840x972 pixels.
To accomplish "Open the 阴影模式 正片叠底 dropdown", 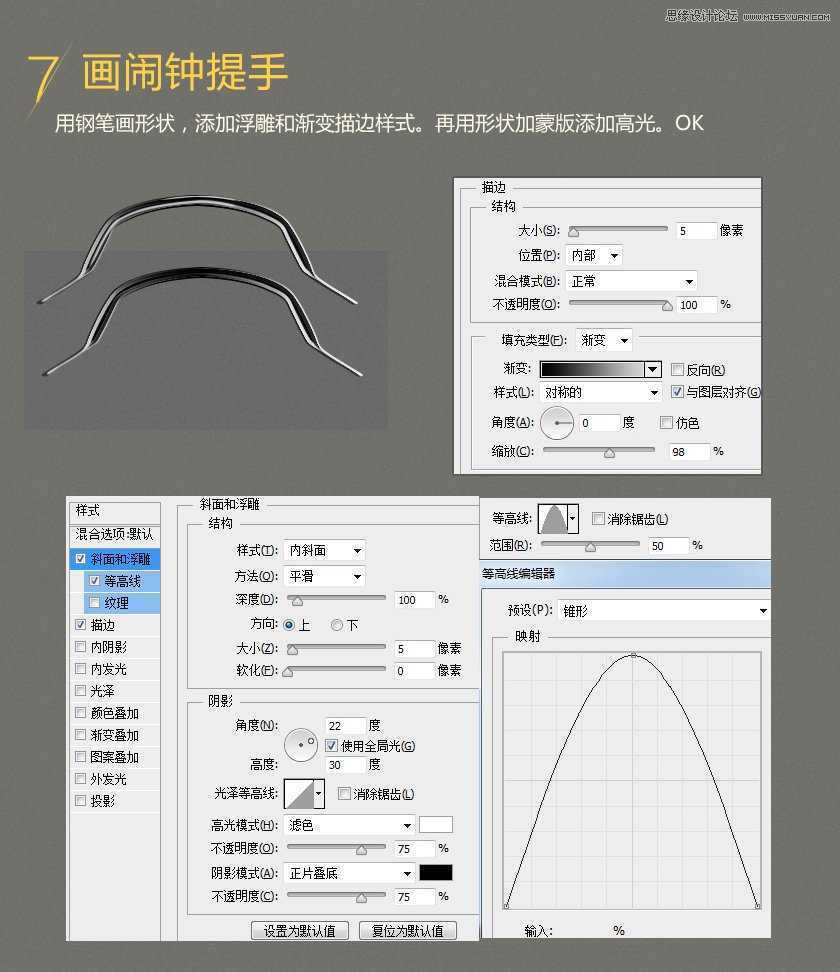I will pyautogui.click(x=349, y=873).
